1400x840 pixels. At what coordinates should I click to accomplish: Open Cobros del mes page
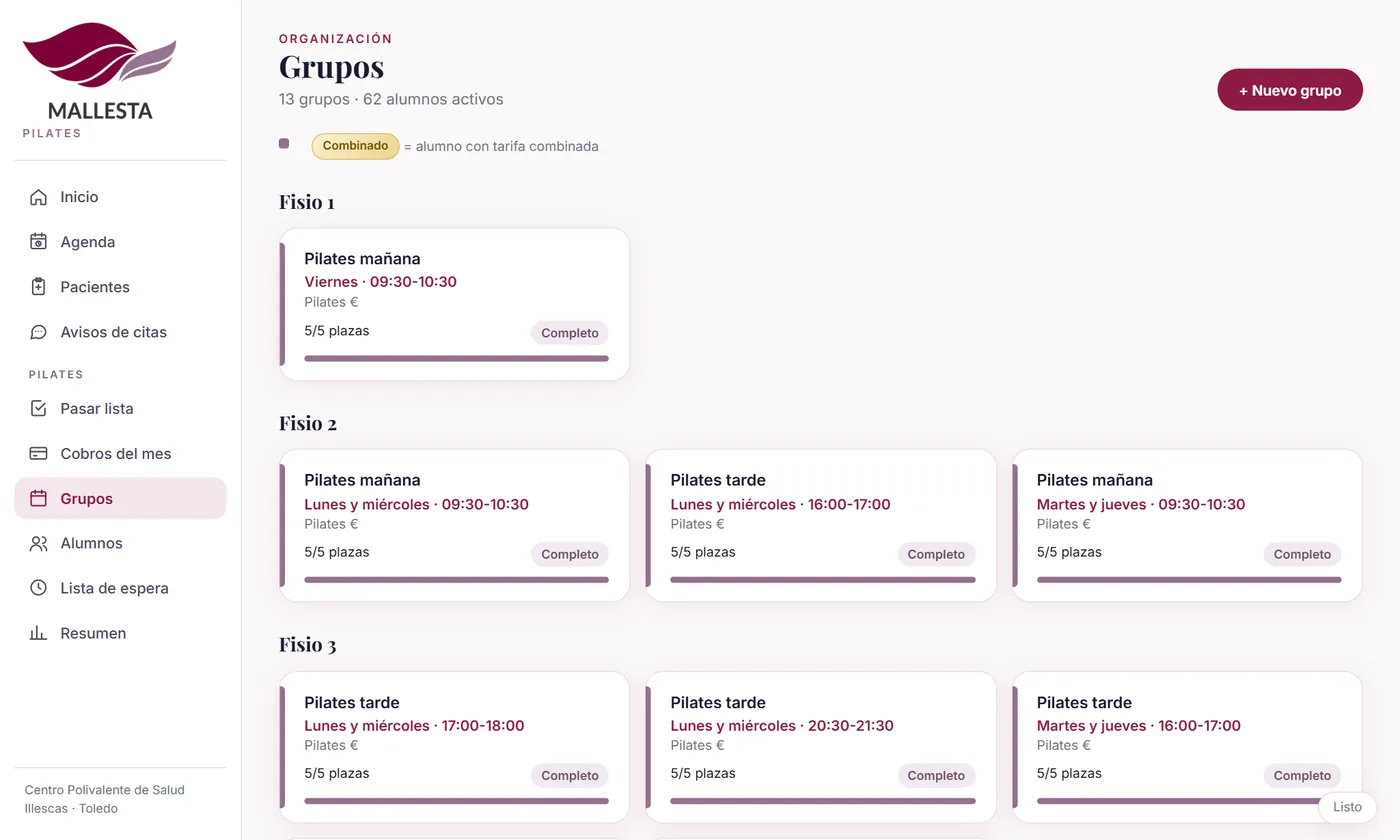click(x=120, y=453)
